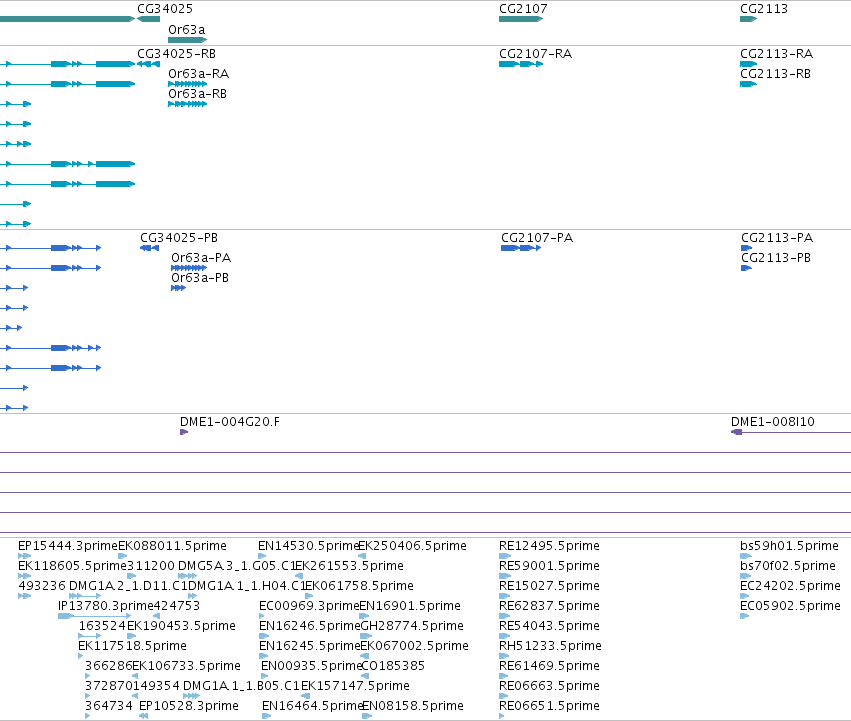Click the DME1-004G20.F feature label
The width and height of the screenshot is (851, 721).
click(x=230, y=422)
